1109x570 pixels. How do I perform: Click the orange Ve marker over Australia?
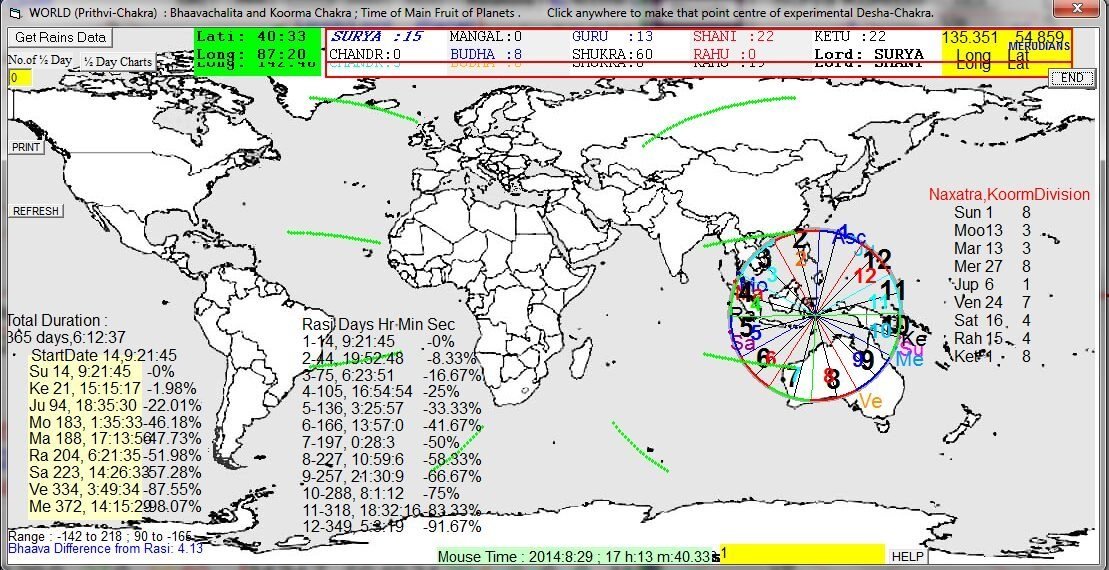(871, 402)
